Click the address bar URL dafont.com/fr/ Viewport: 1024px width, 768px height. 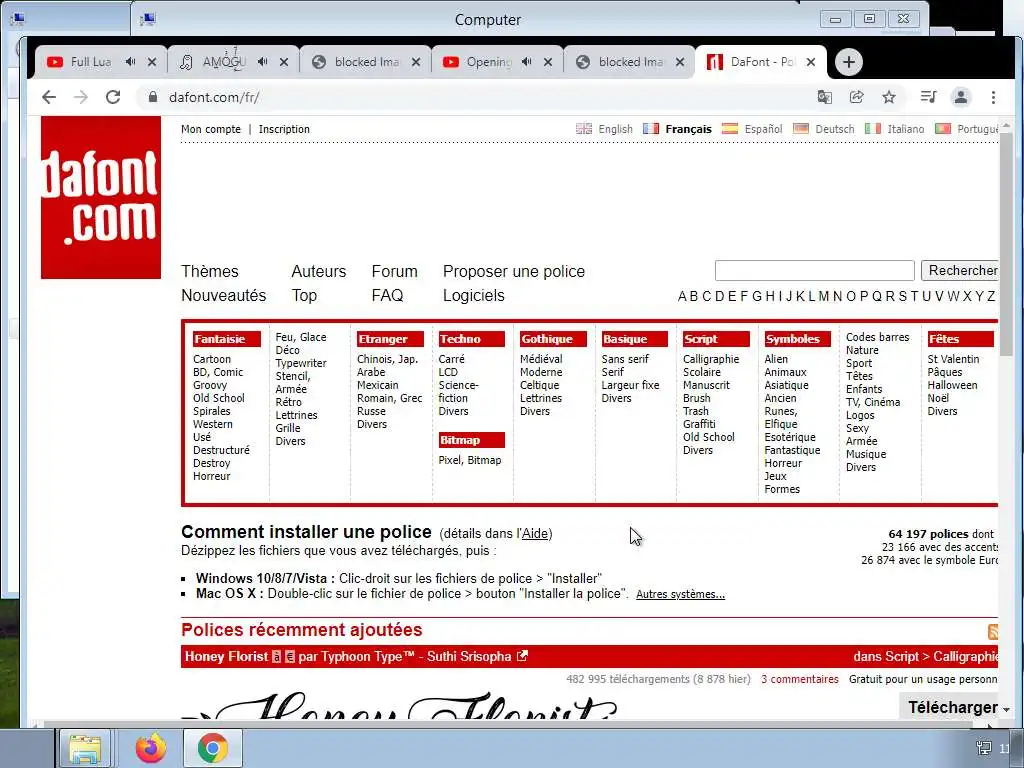point(214,97)
